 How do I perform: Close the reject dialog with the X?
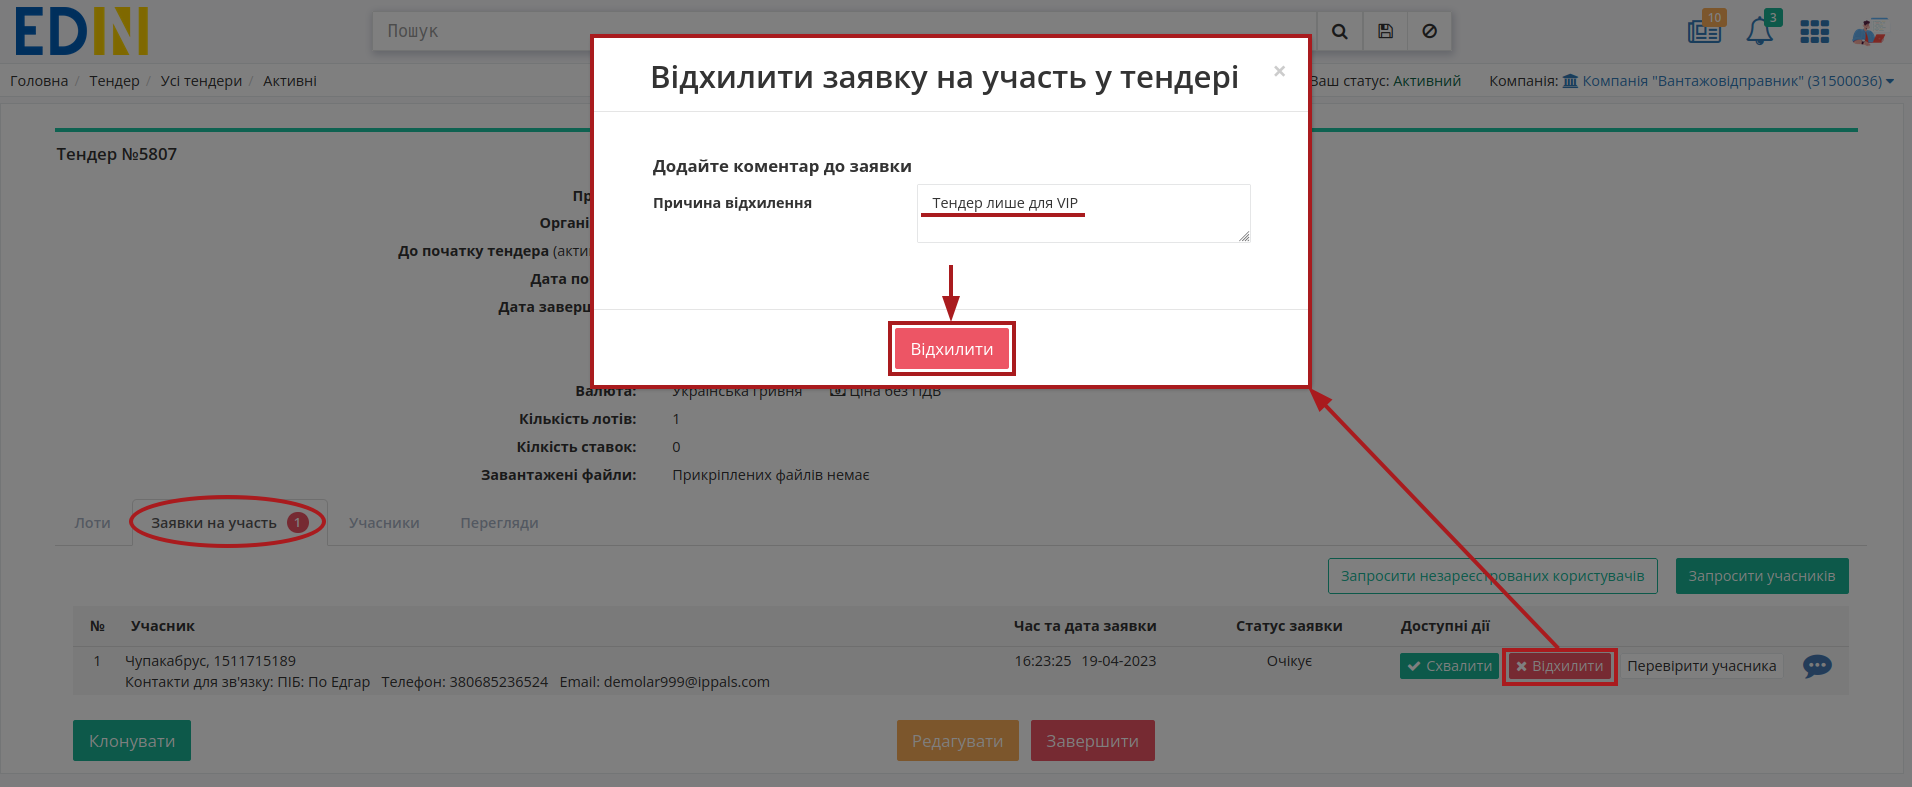1279,71
